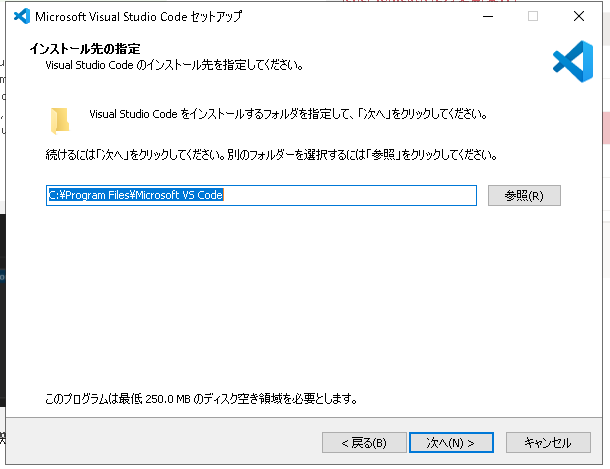Click the VS Code icon in title bar

(22, 16)
